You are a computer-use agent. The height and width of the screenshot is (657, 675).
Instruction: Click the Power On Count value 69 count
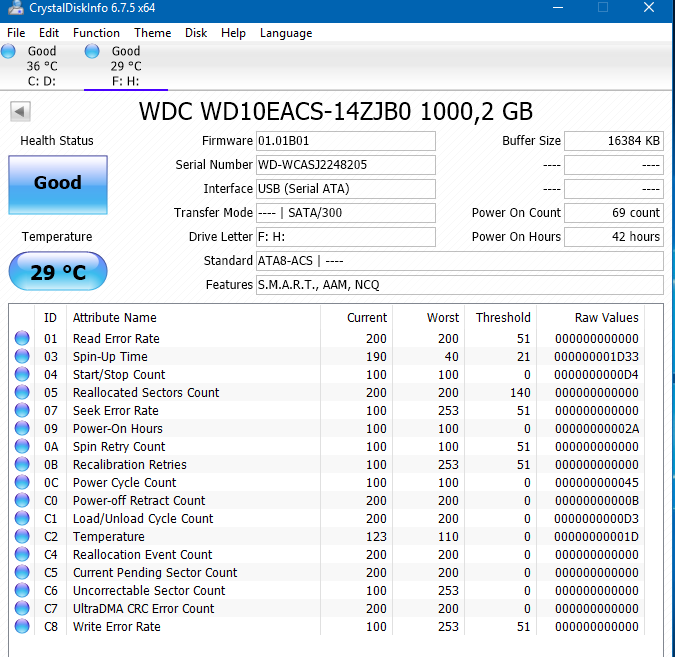614,213
